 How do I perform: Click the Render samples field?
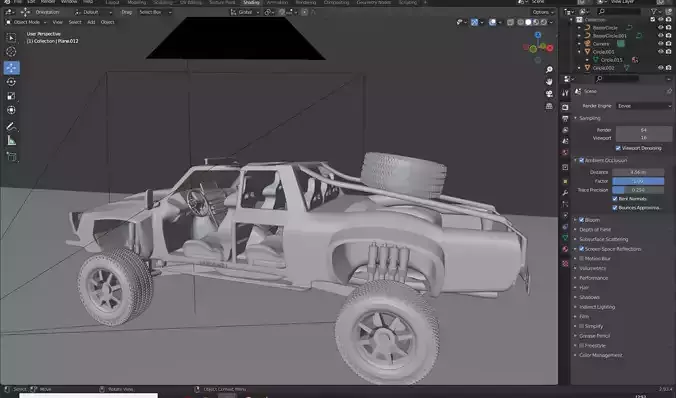pos(644,130)
